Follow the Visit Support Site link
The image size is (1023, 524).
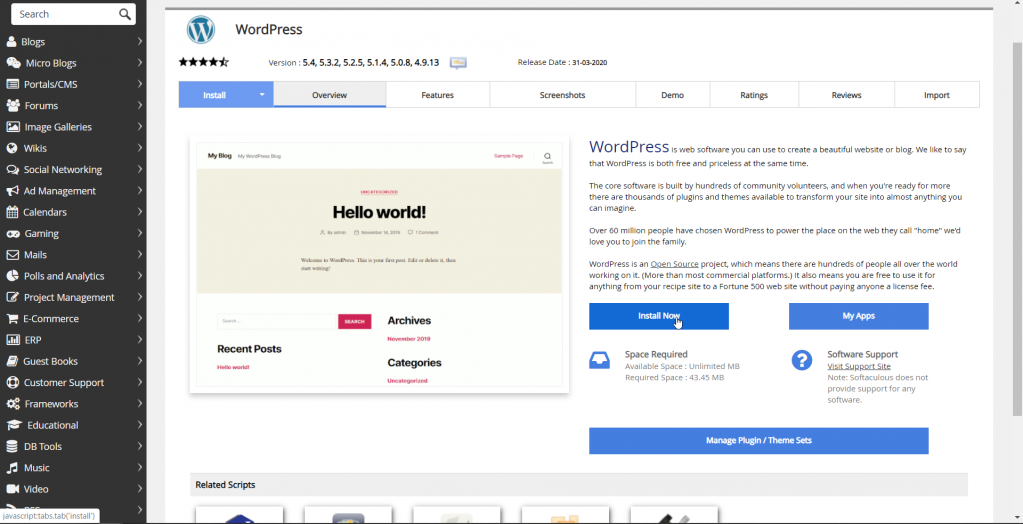(859, 366)
